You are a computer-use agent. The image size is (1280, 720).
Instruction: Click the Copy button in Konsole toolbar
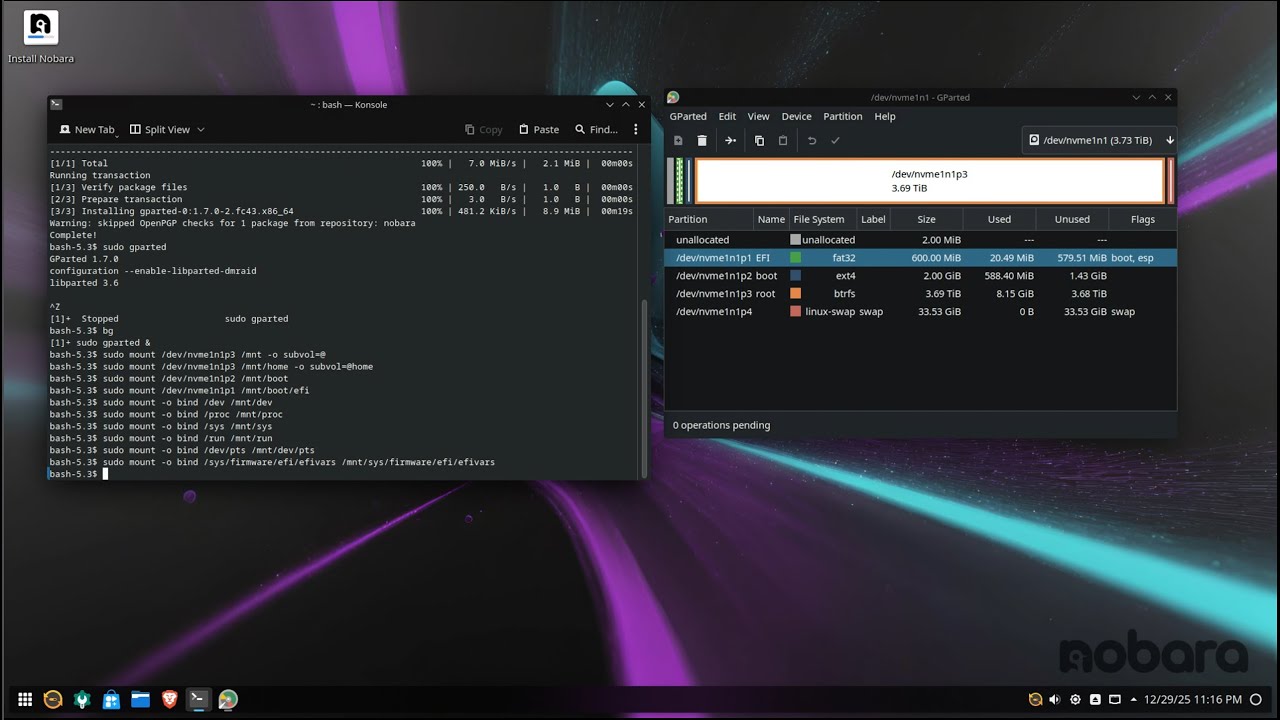tap(484, 130)
